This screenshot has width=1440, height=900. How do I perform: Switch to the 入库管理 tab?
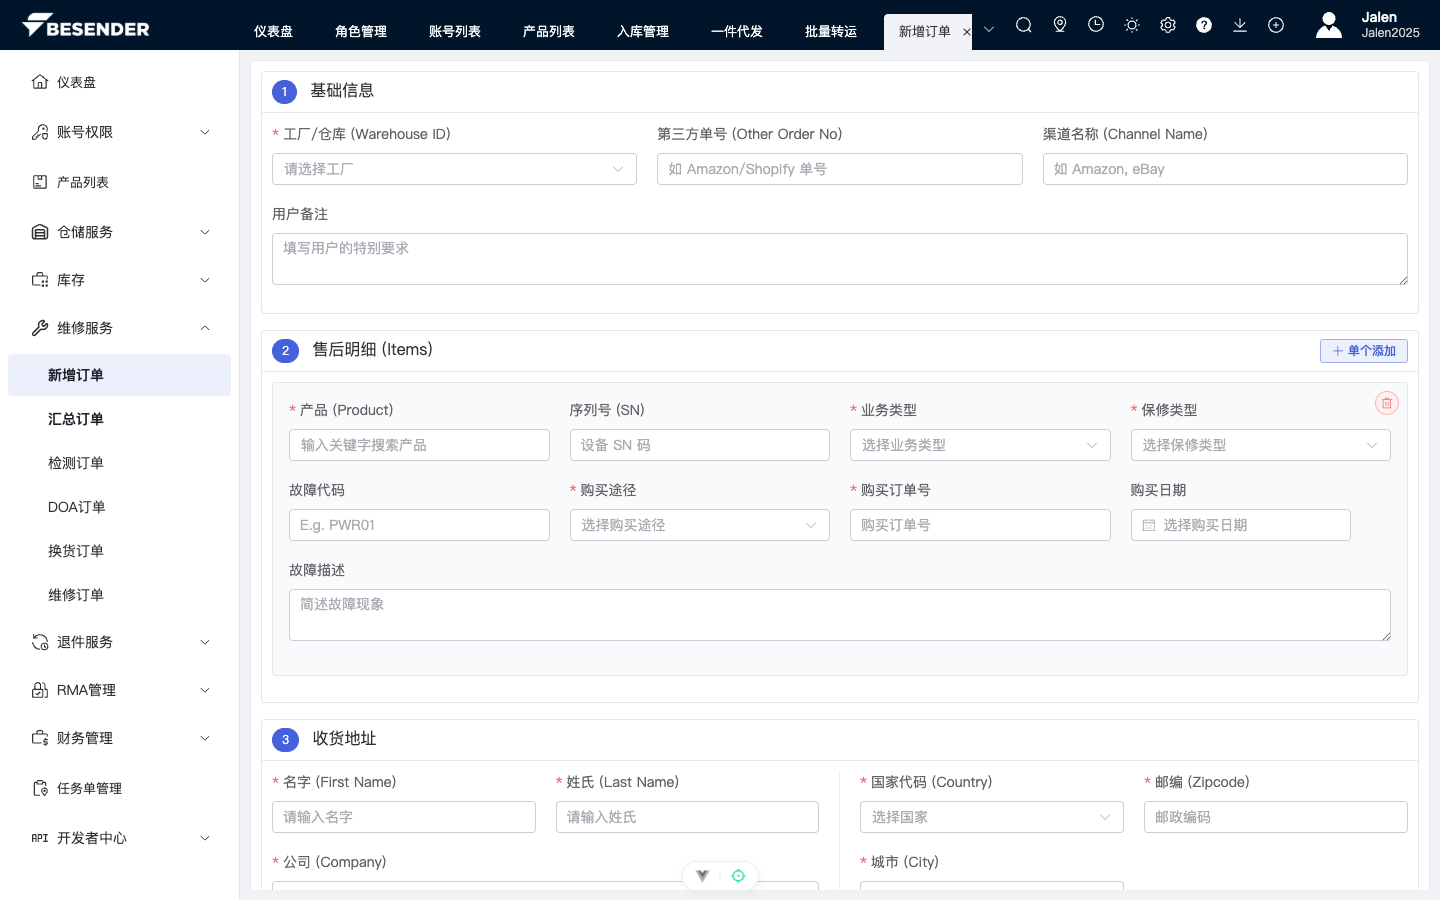tap(643, 32)
